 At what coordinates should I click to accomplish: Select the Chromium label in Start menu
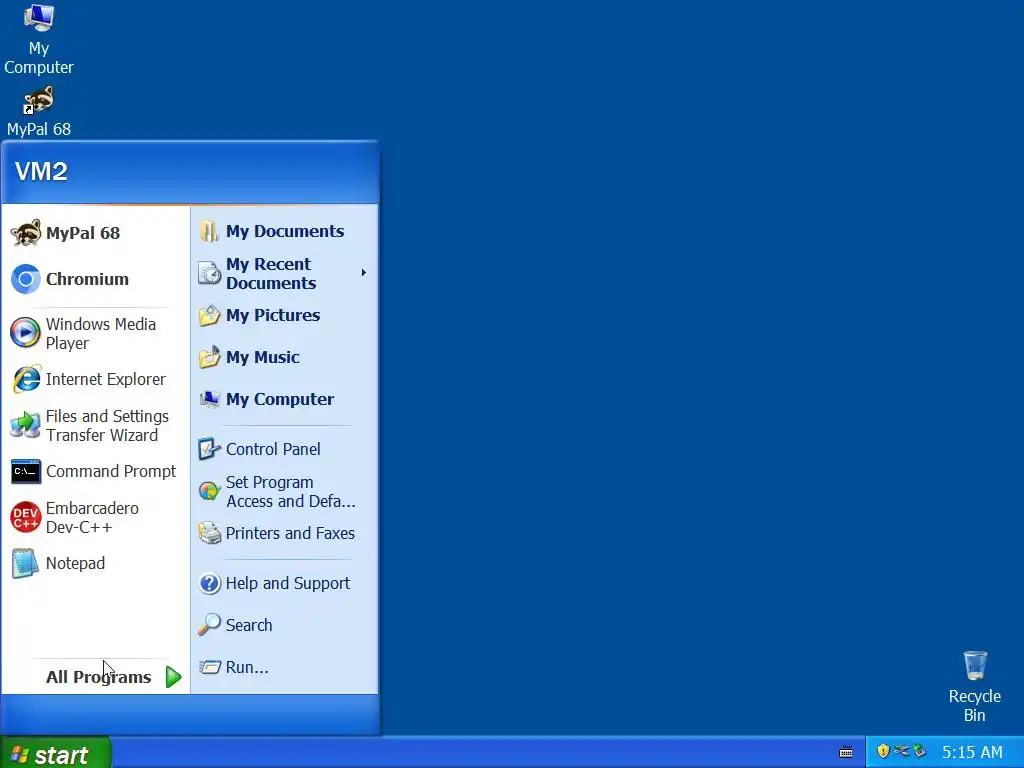click(87, 280)
